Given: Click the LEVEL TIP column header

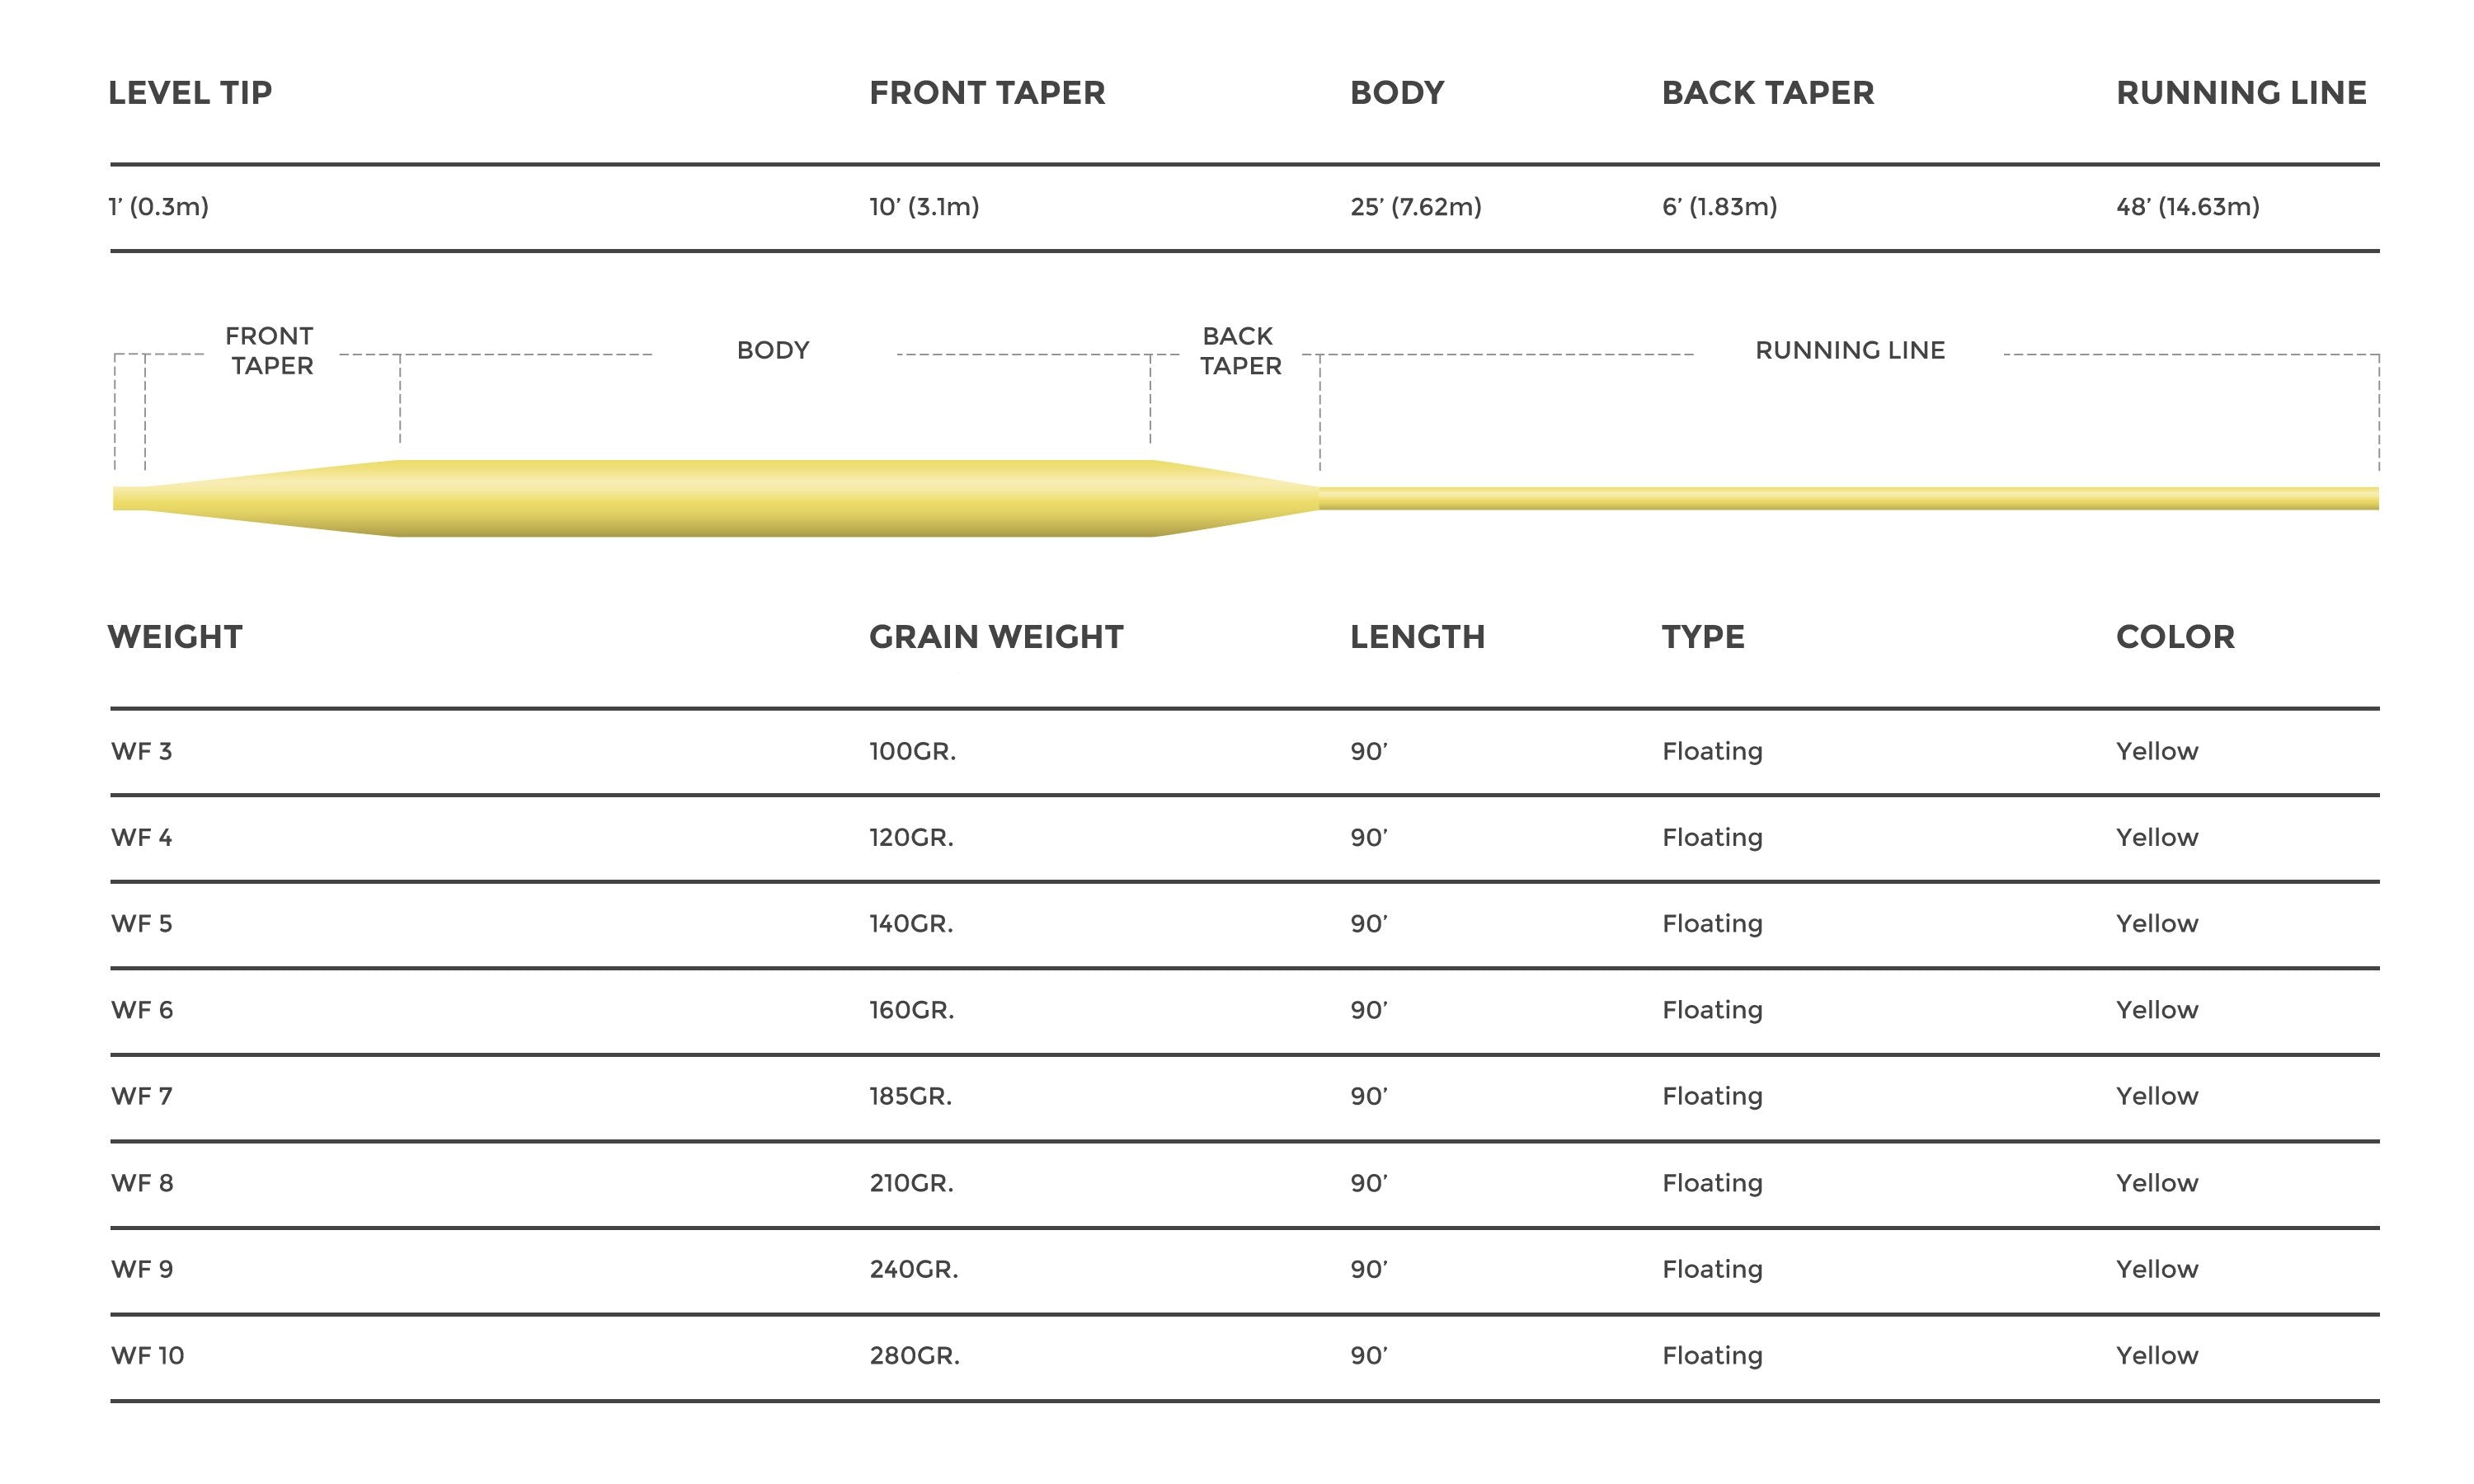Looking at the screenshot, I should coord(190,93).
